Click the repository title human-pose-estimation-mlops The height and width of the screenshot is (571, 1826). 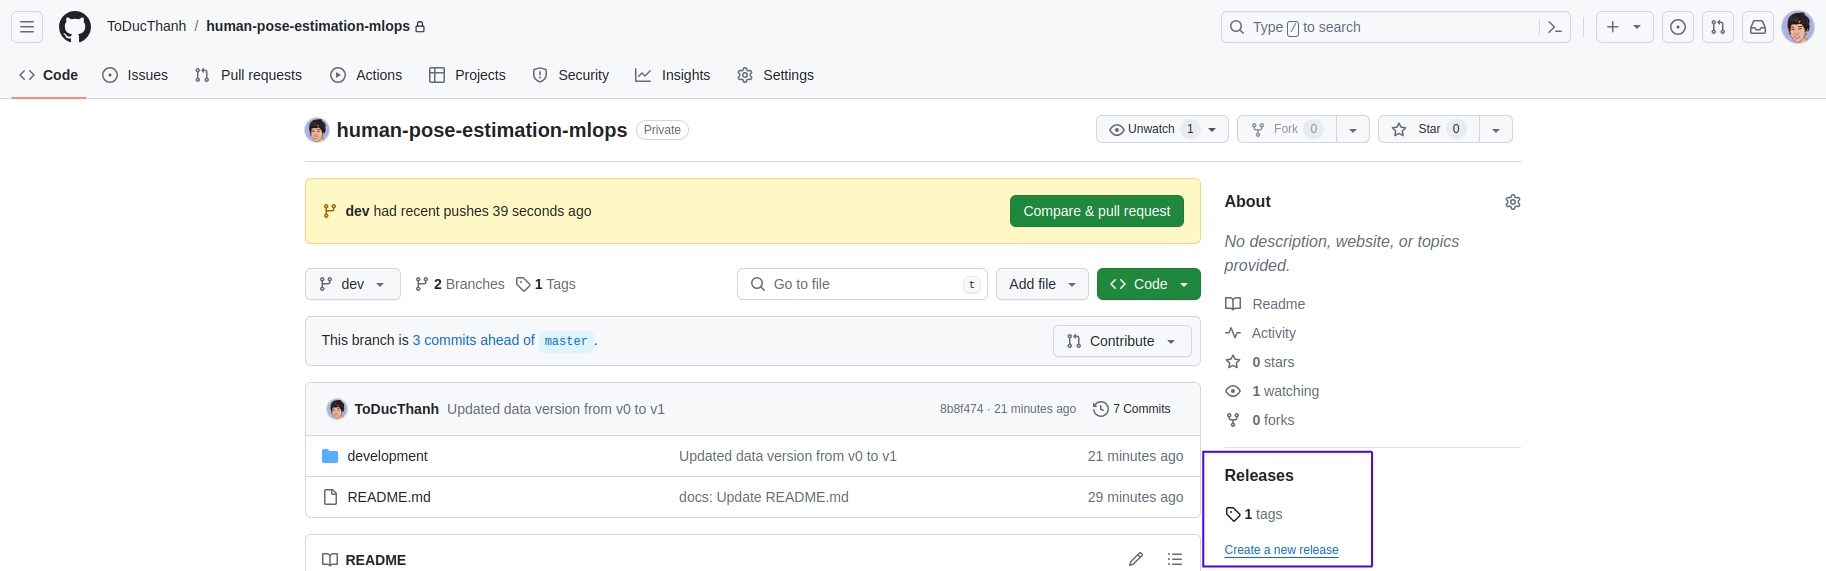482,130
